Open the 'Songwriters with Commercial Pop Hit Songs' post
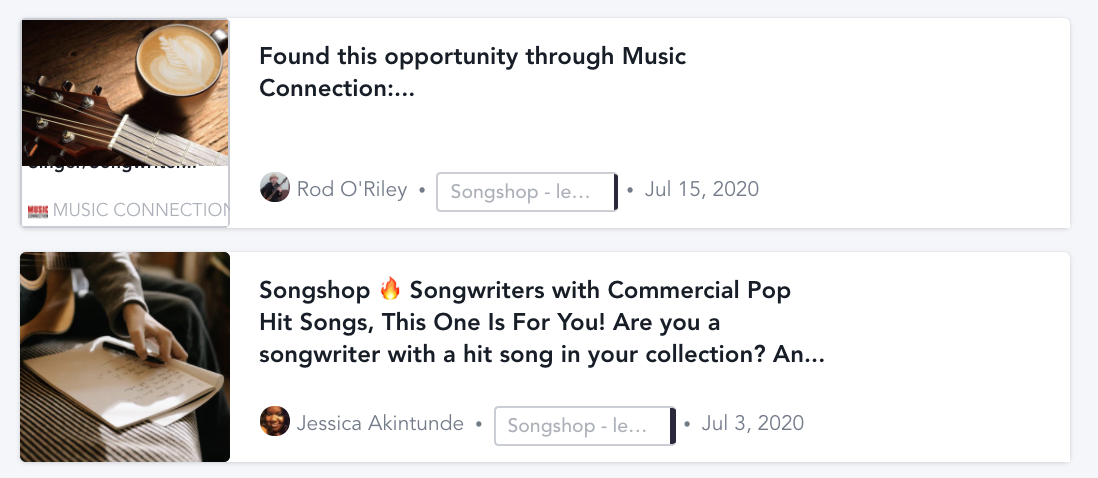Screen dimensions: 1098x478 point(540,322)
